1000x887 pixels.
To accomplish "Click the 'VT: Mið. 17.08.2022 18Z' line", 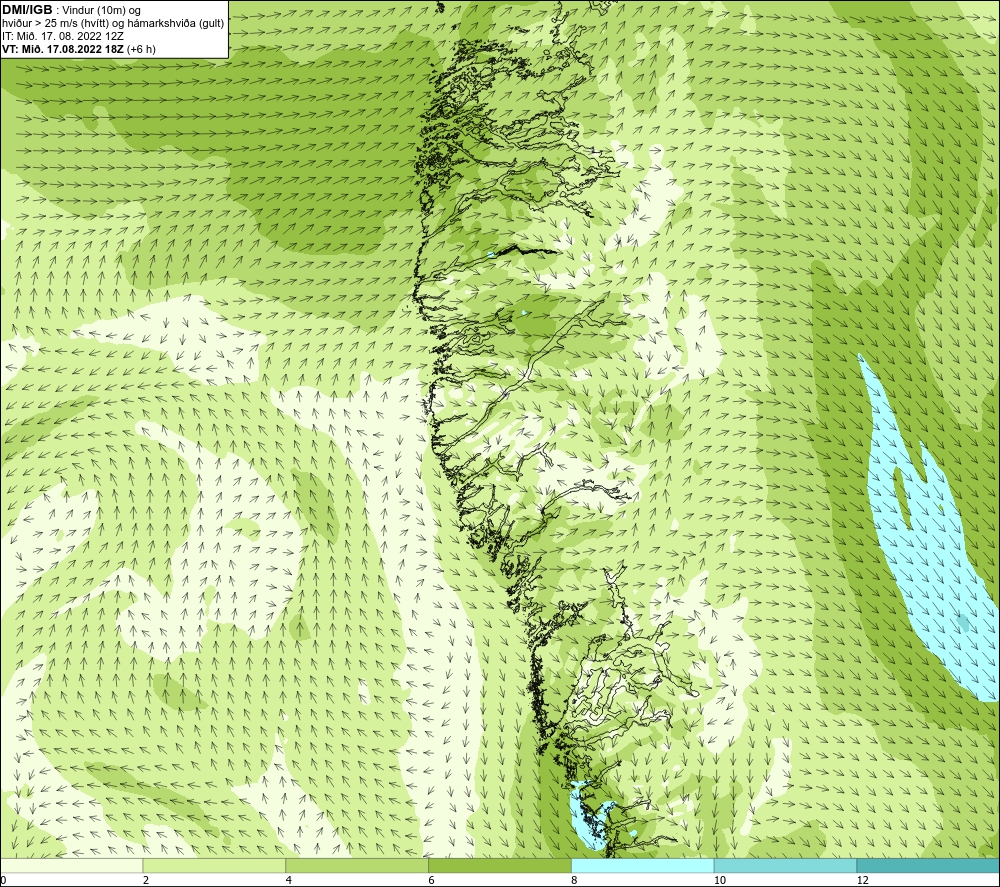I will tap(63, 49).
